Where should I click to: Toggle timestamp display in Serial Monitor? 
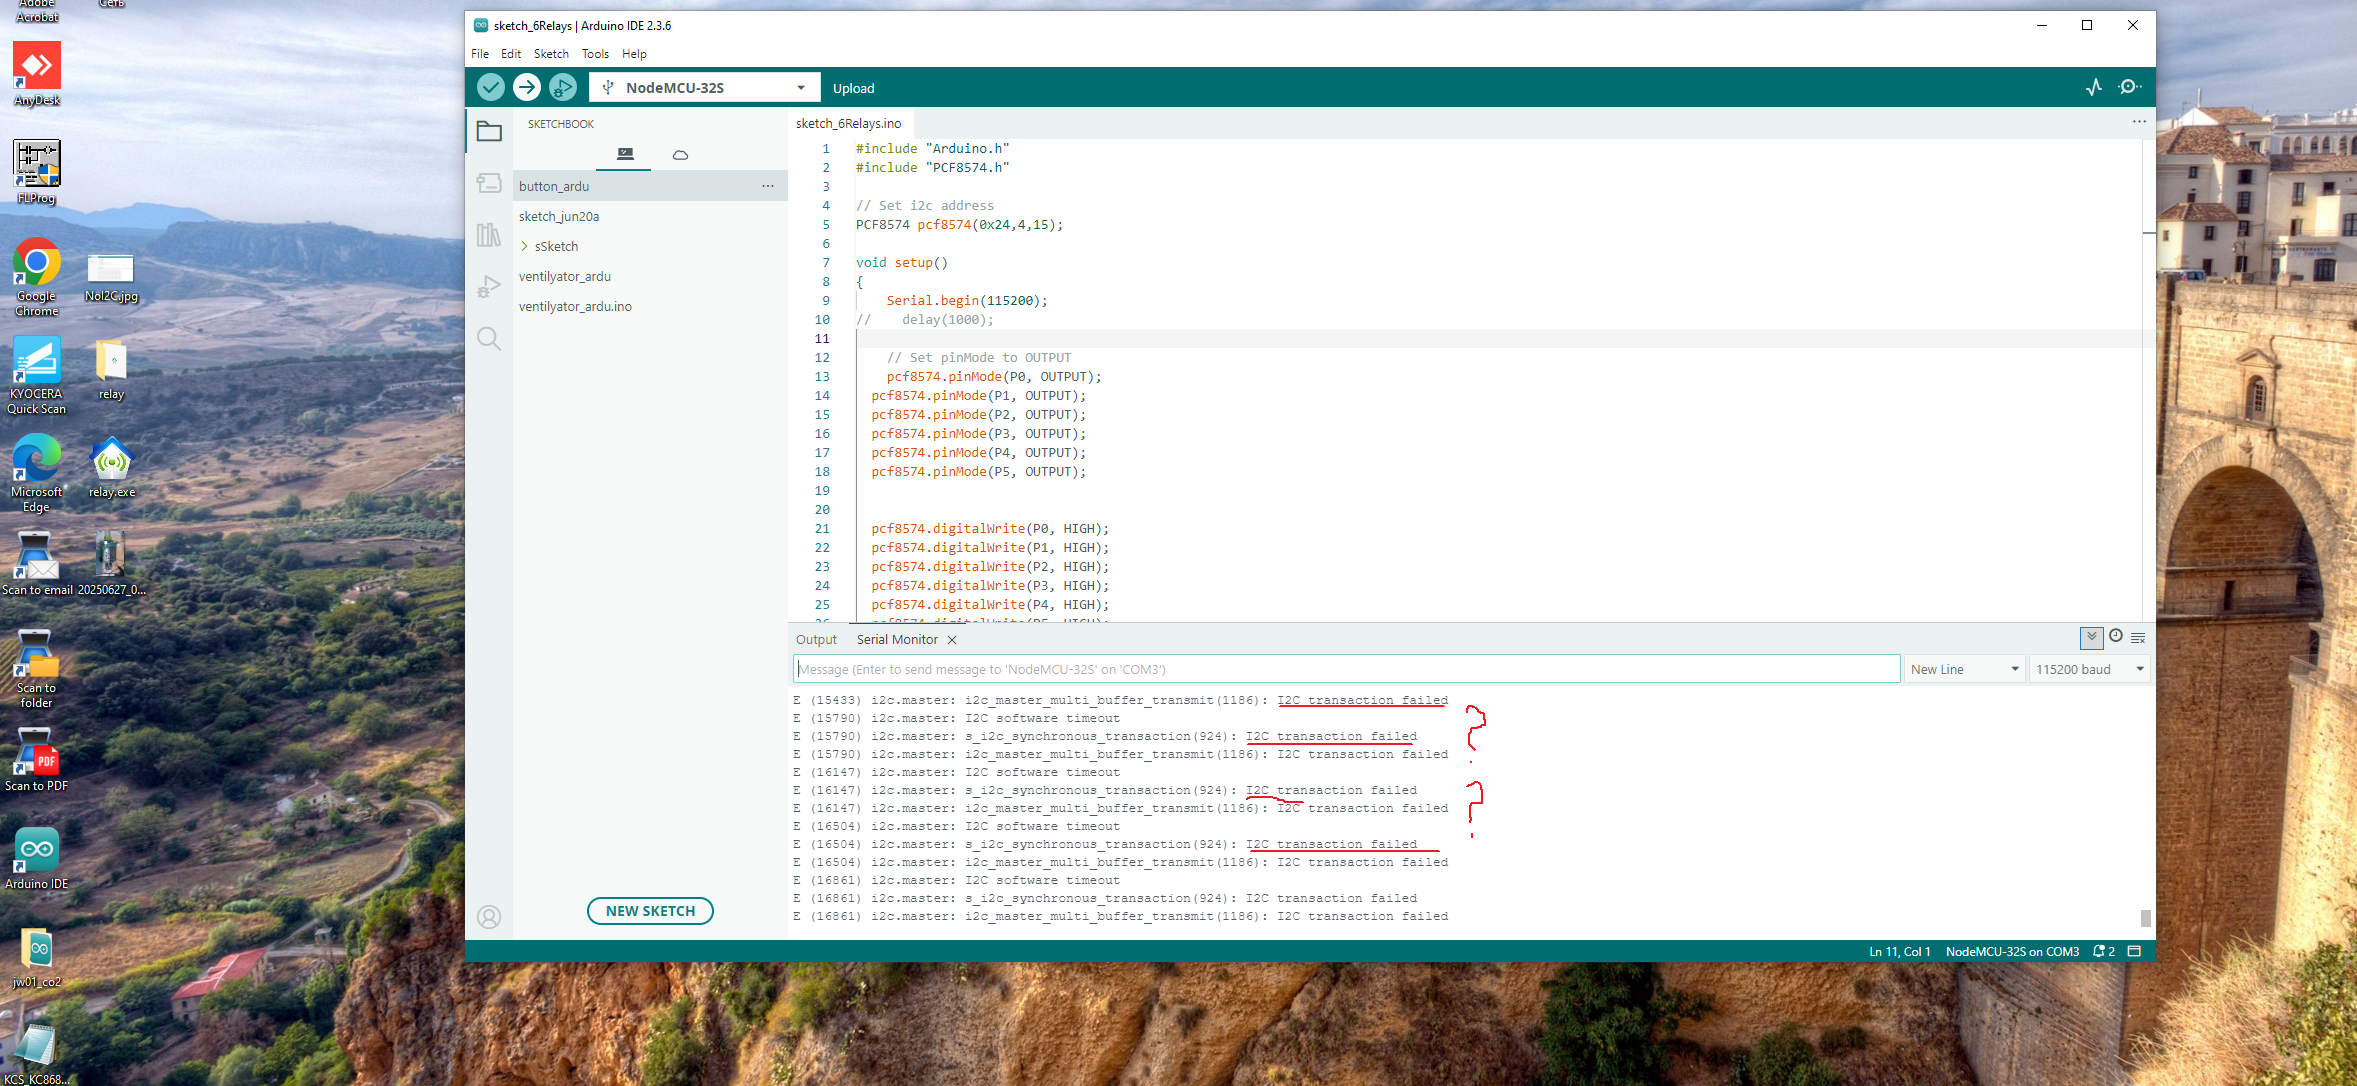tap(2116, 637)
